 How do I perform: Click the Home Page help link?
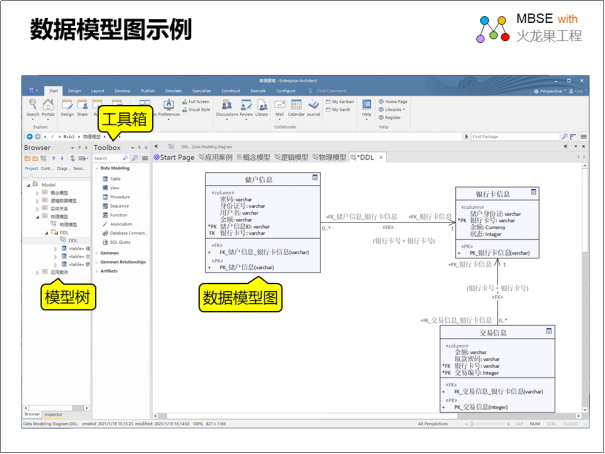(x=395, y=101)
